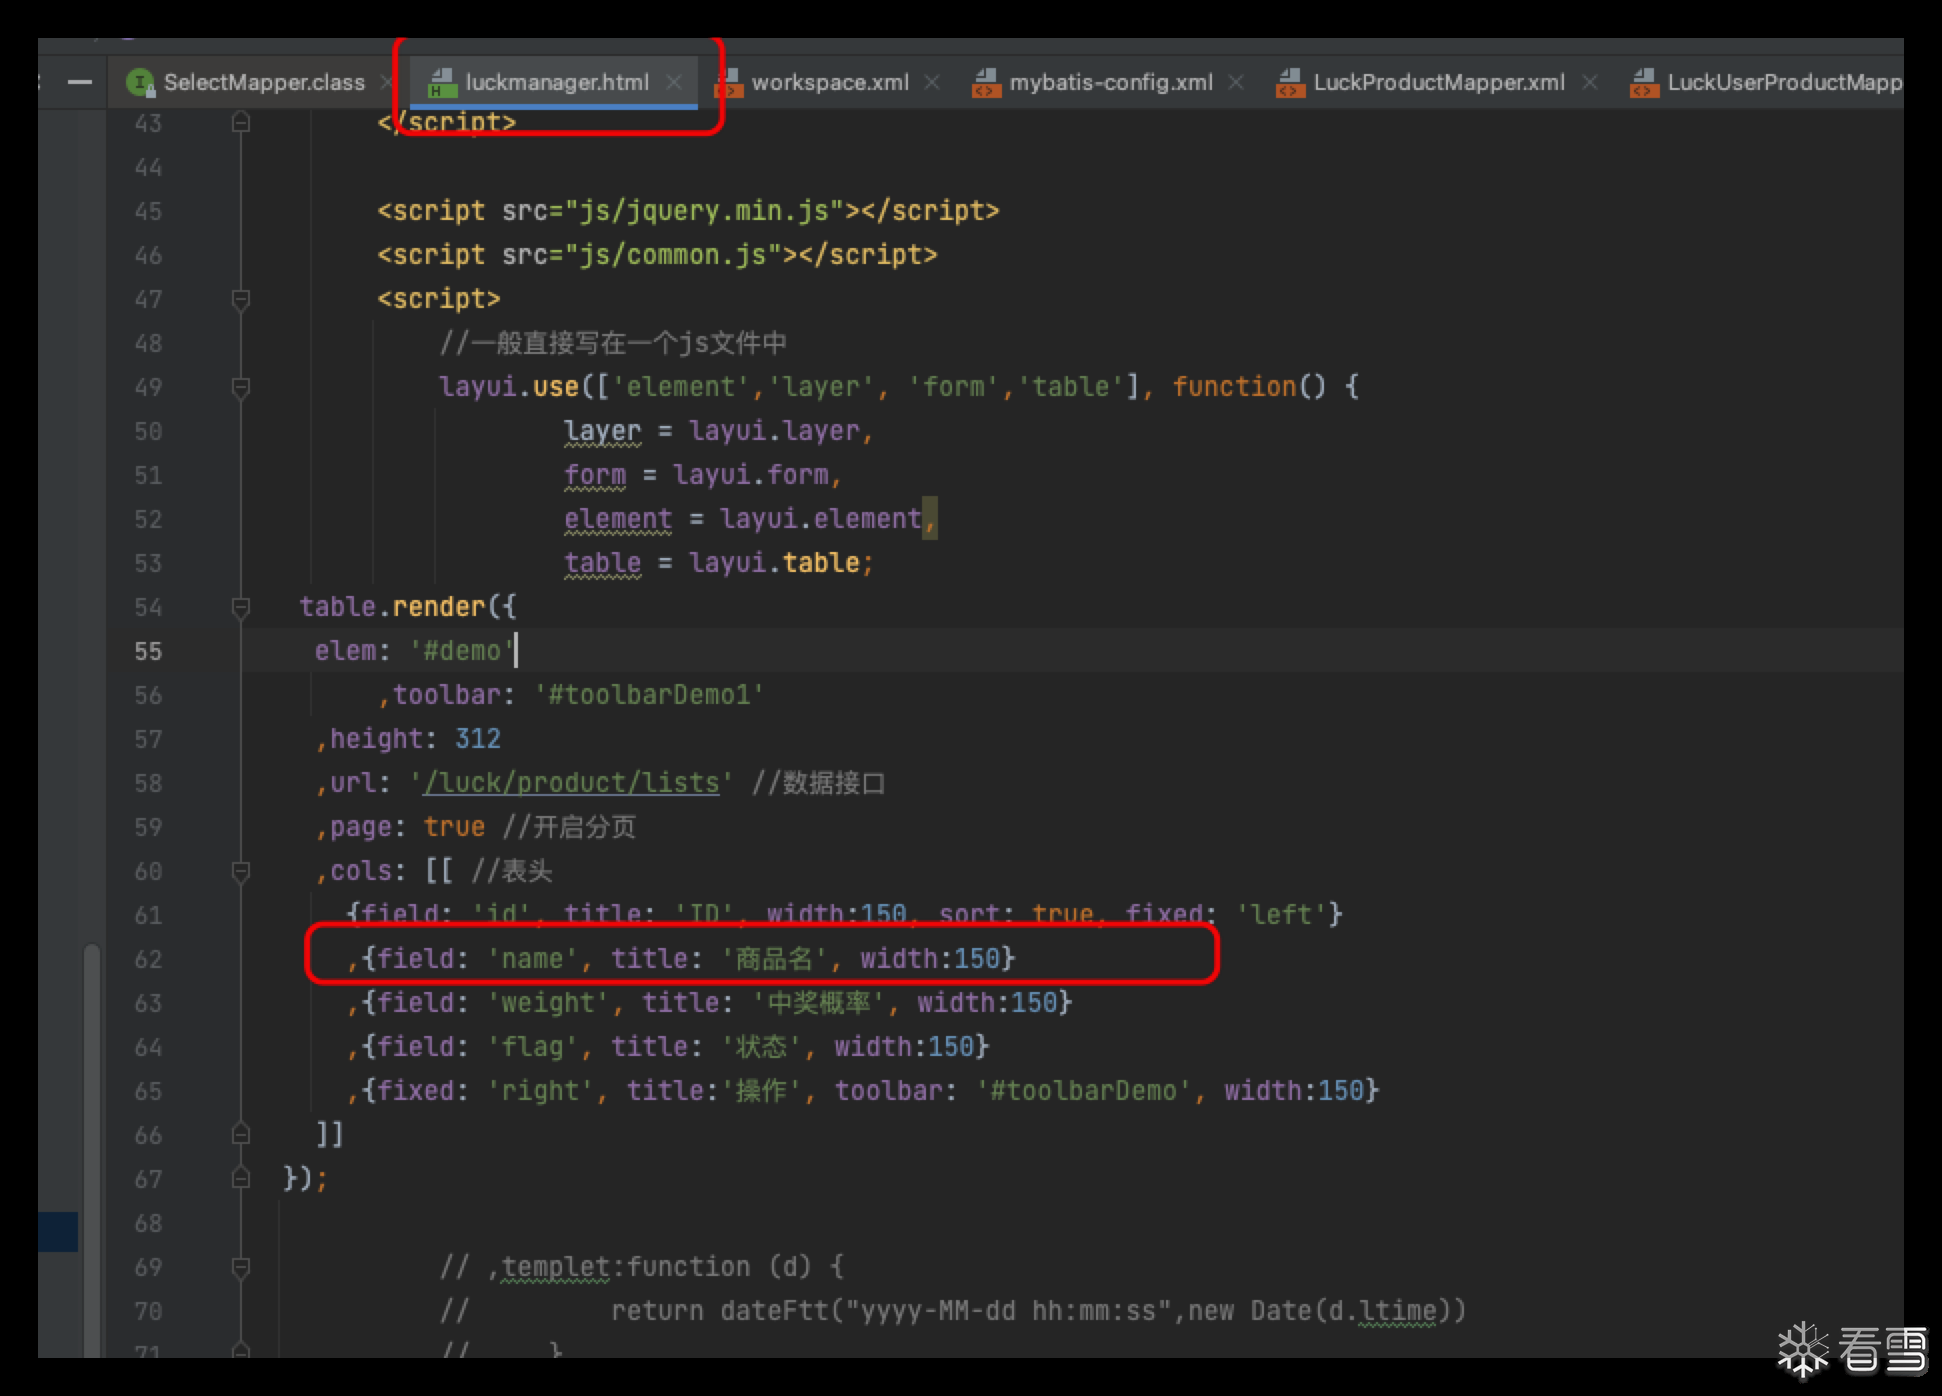
Task: Click the '操作' title string
Action: pyautogui.click(x=761, y=1091)
